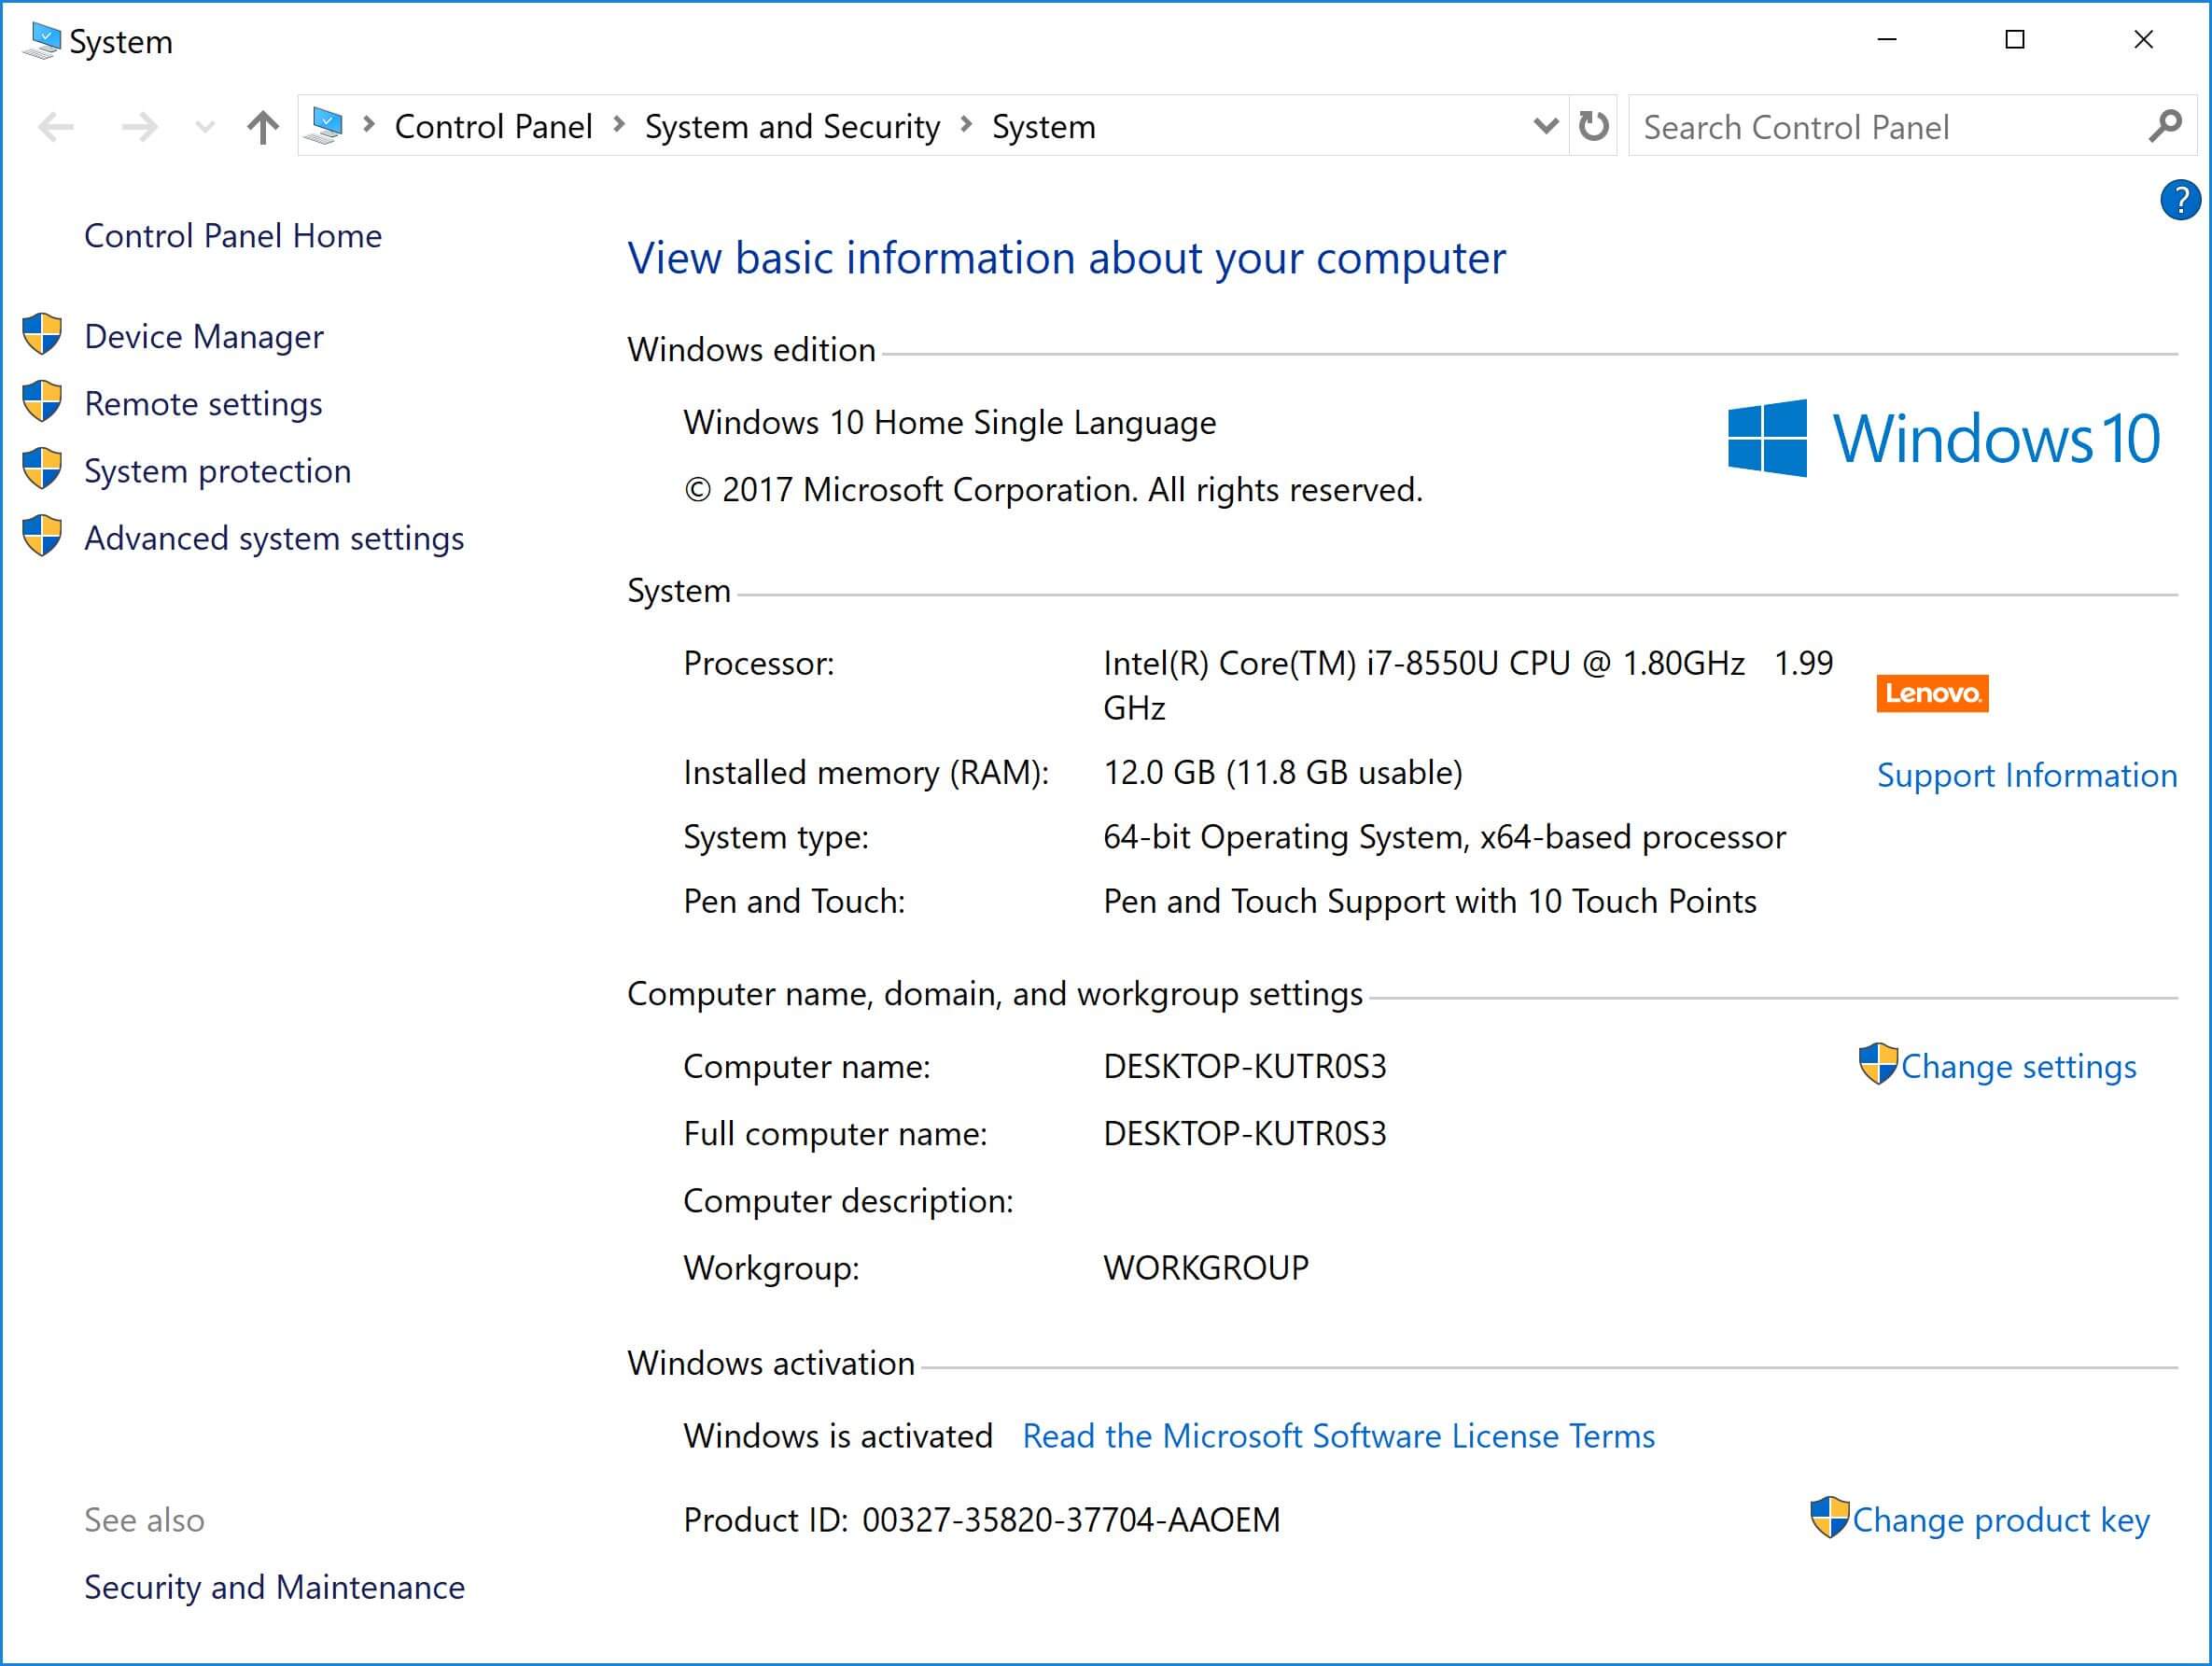2212x1666 pixels.
Task: Open the recent locations dropdown arrow
Action: 205,127
